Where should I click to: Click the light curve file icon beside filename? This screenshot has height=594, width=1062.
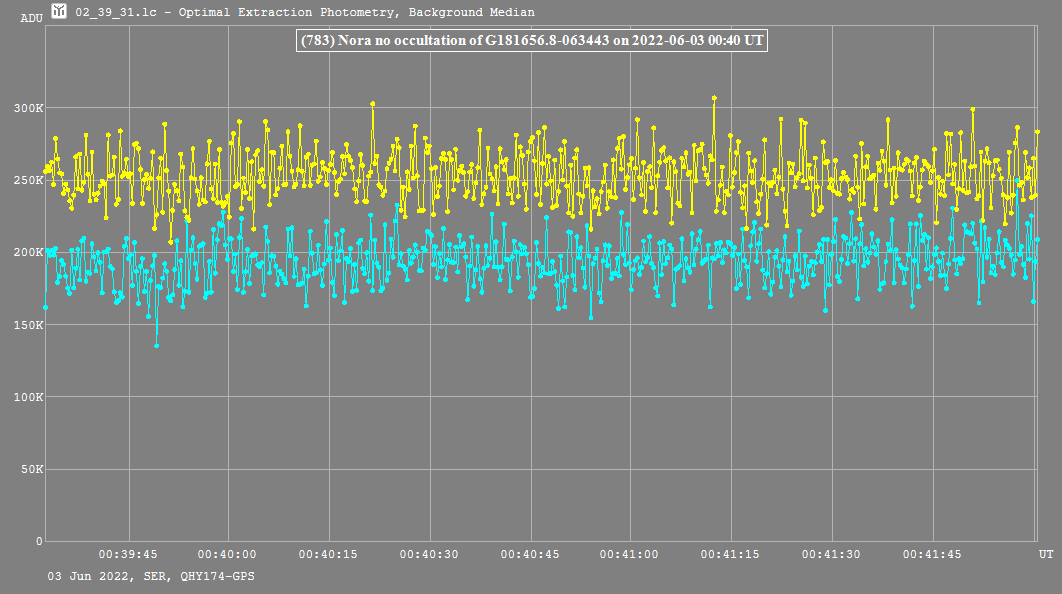click(59, 12)
